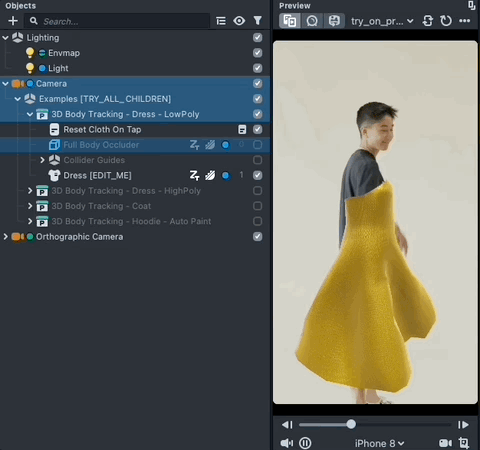
Task: Enable the Collider Guides checkbox
Action: [257, 160]
